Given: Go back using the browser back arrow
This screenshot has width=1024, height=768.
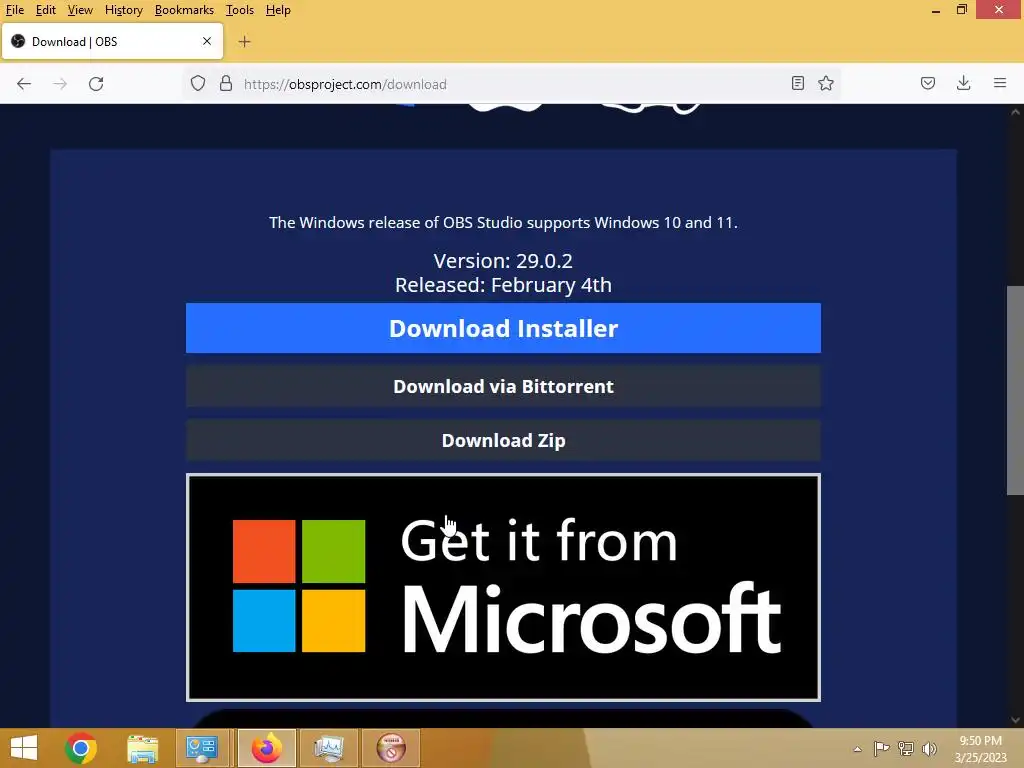Looking at the screenshot, I should (x=24, y=84).
